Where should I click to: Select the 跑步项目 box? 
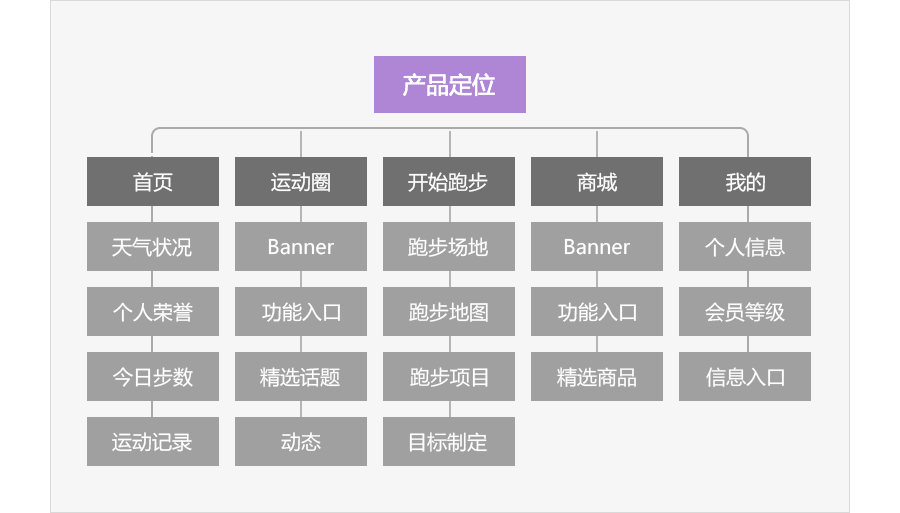click(449, 376)
